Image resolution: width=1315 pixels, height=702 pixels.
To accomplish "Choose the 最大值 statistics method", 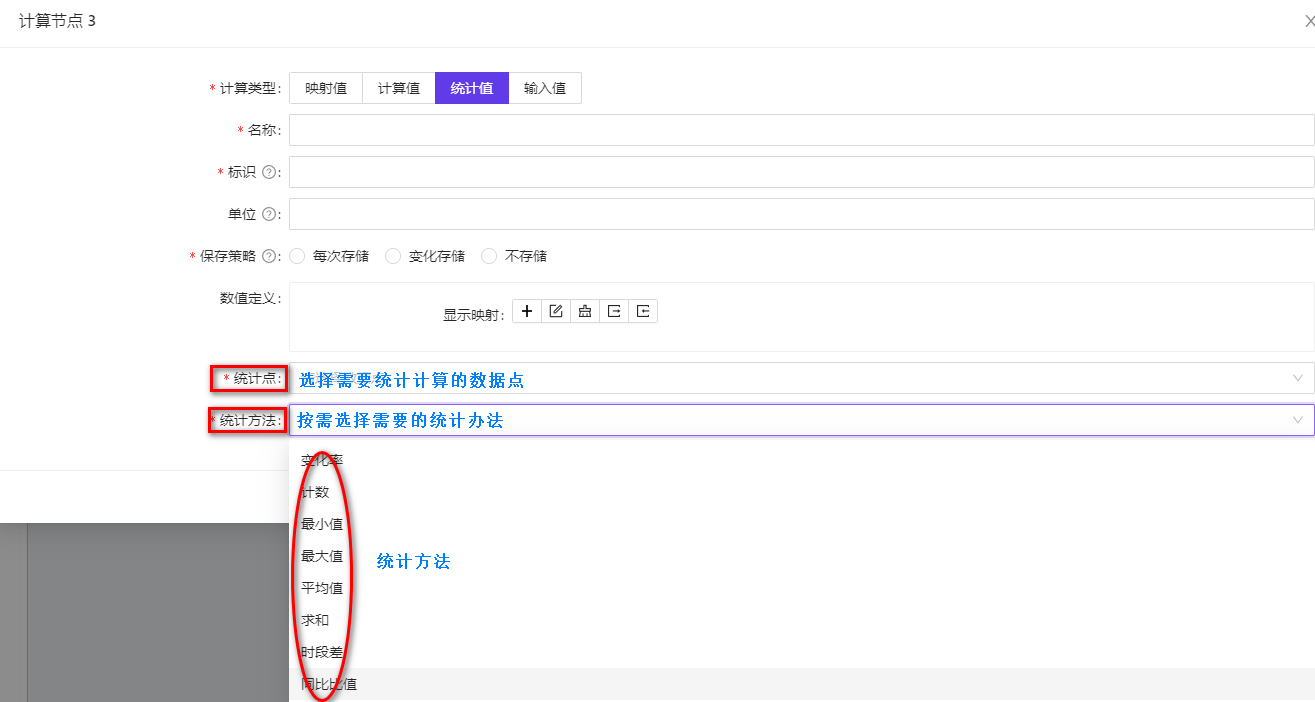I will click(x=320, y=556).
